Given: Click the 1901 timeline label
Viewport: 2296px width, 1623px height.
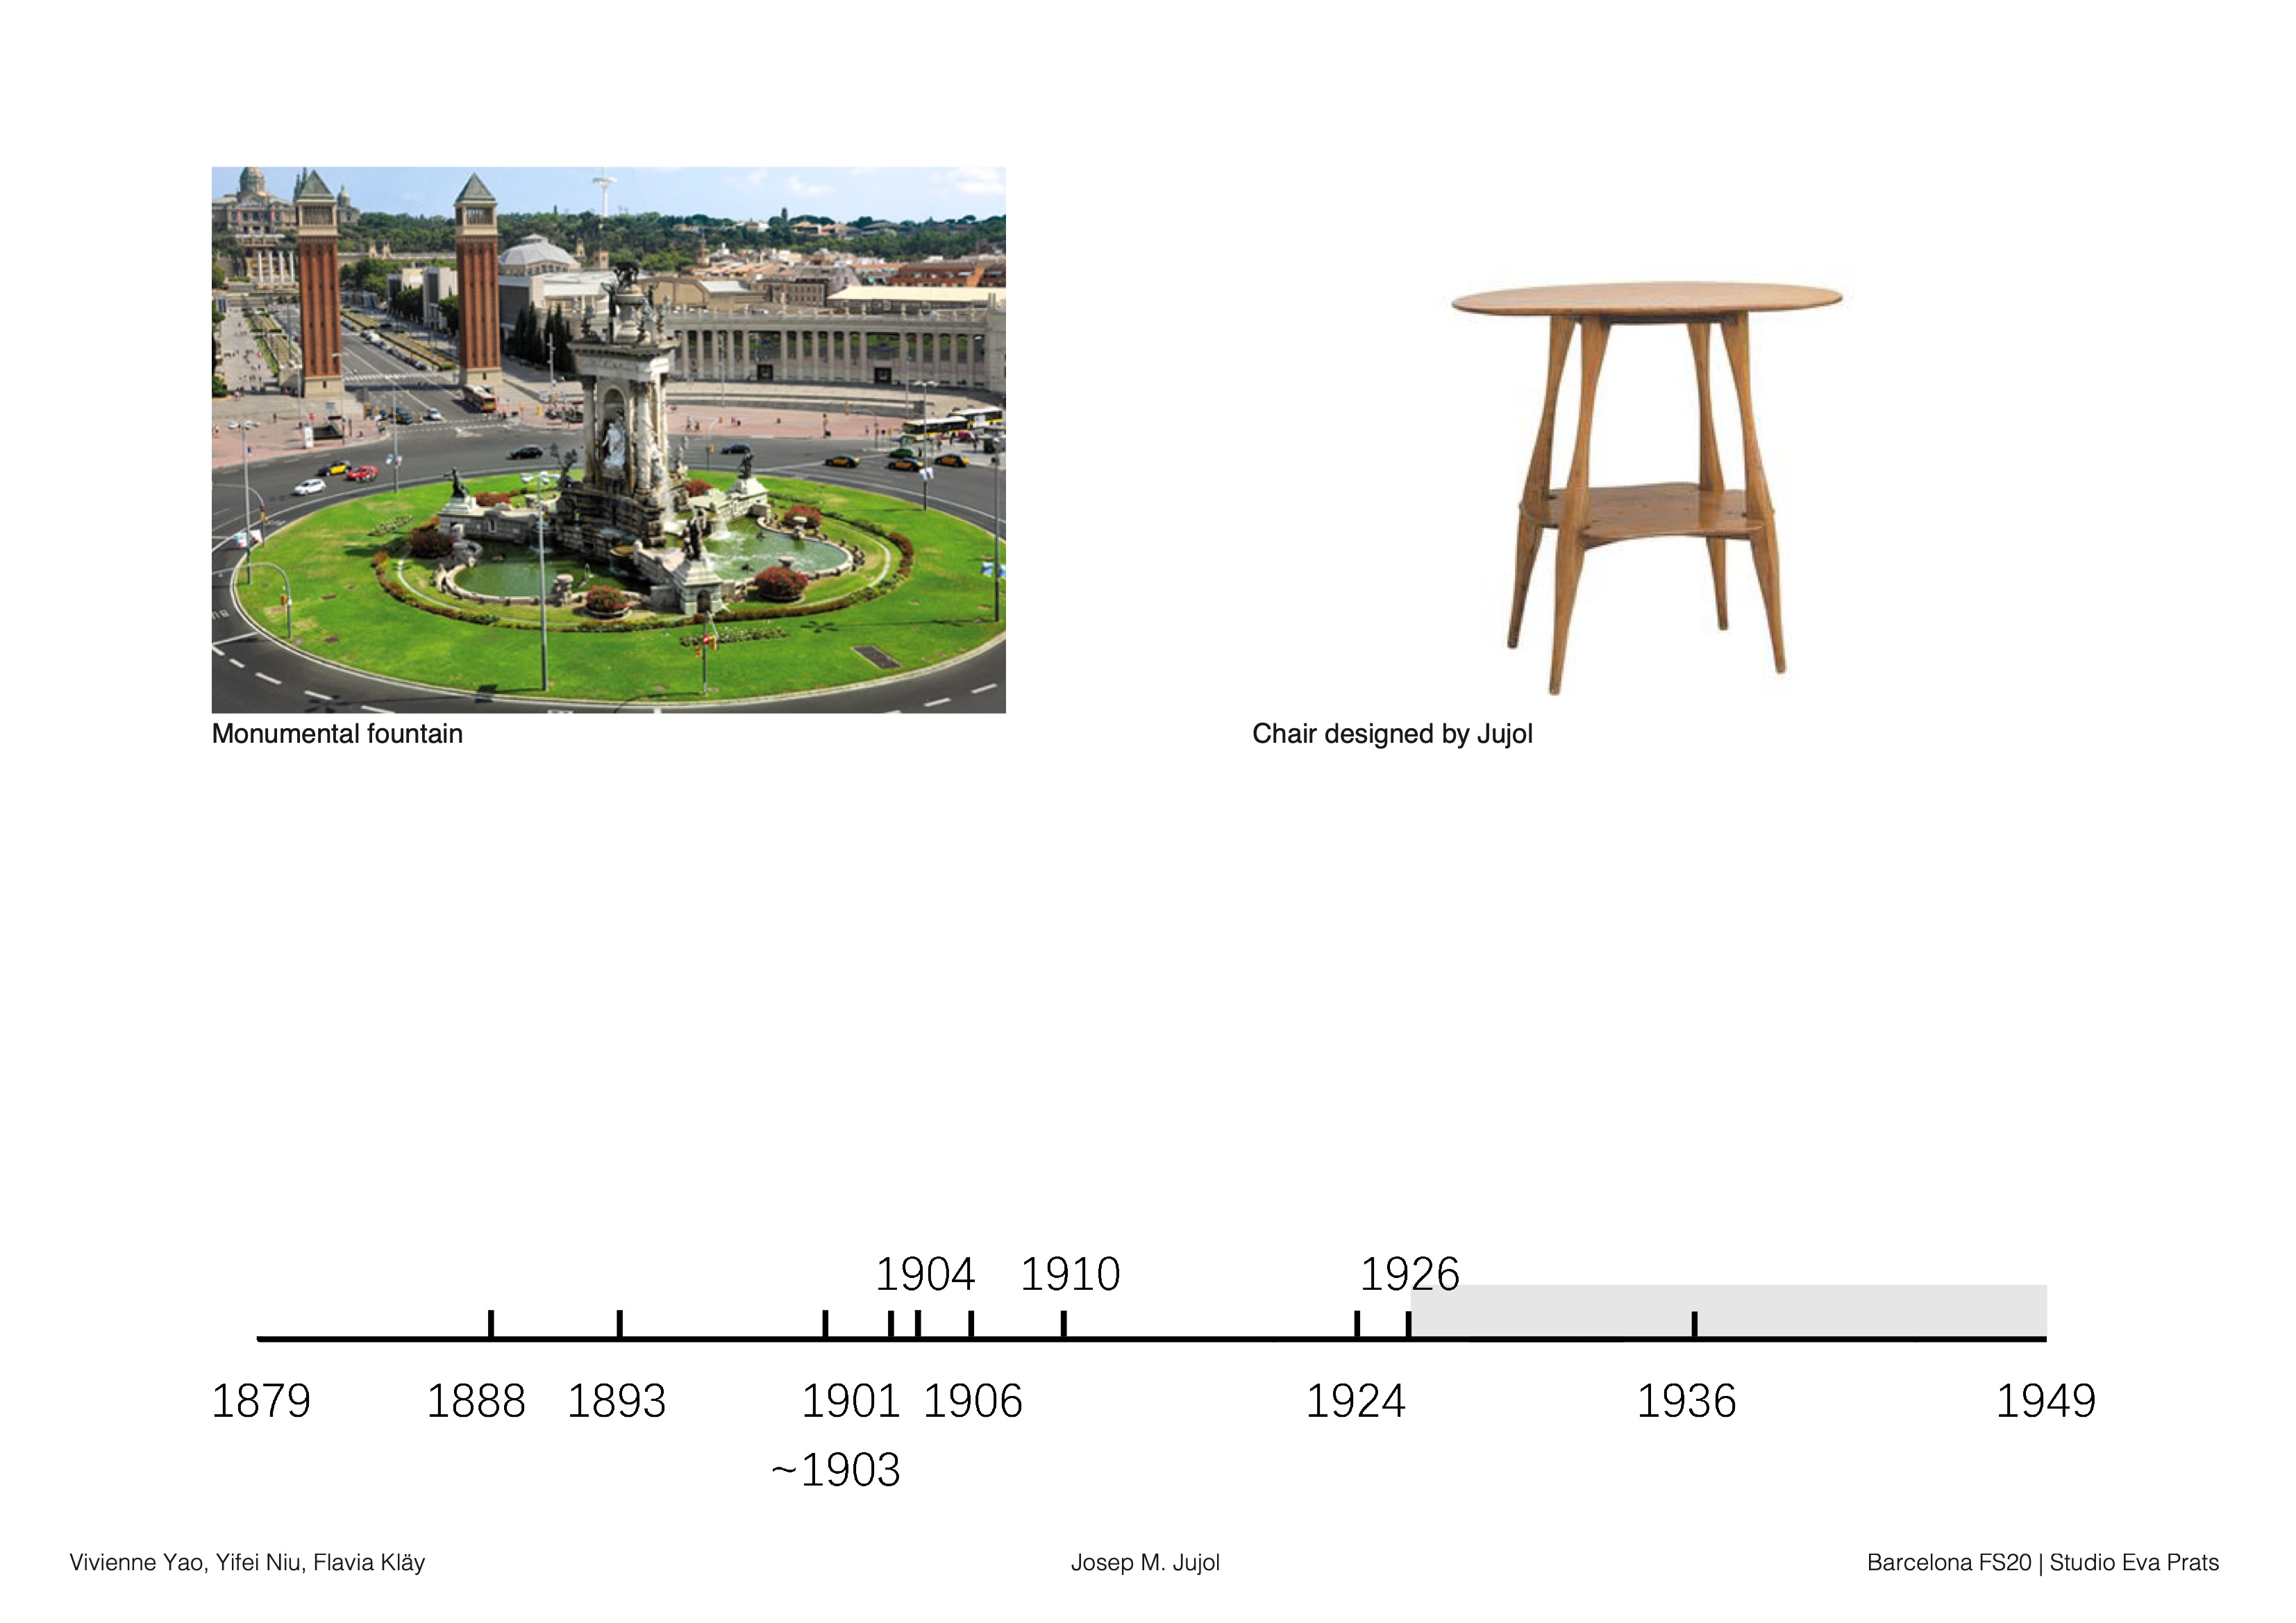Looking at the screenshot, I should [x=851, y=1401].
